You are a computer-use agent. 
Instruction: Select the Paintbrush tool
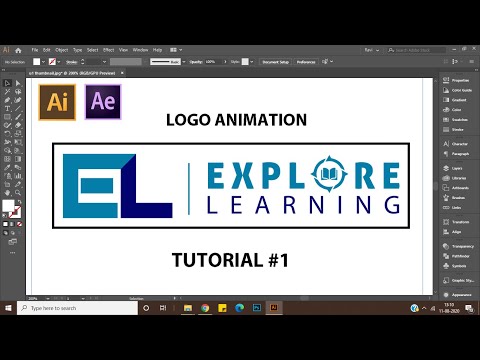(18, 117)
